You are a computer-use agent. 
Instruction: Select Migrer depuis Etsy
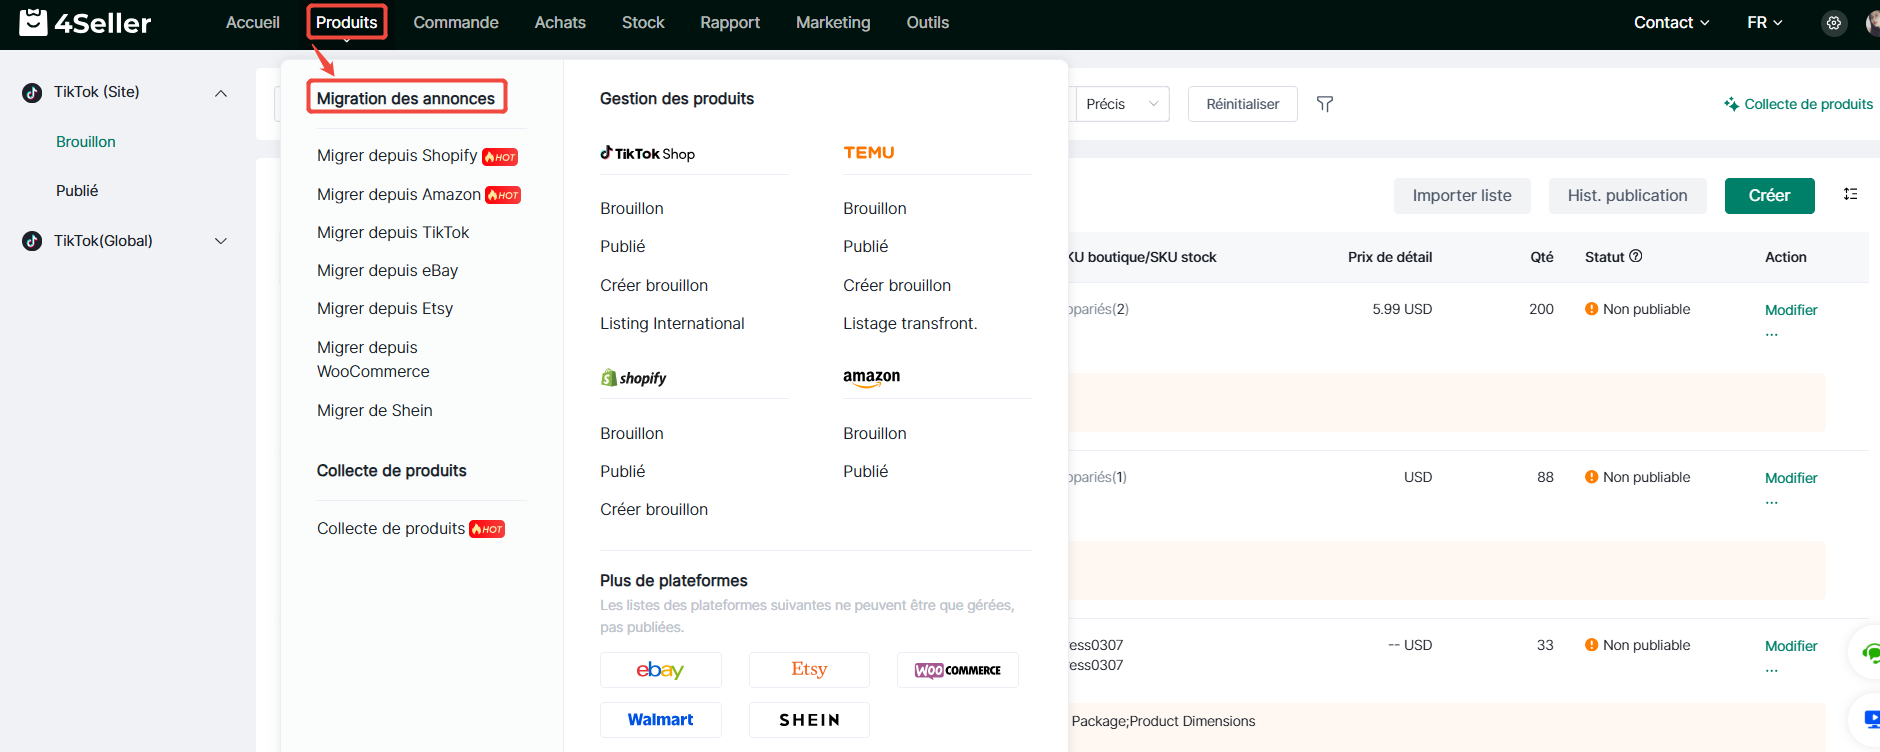385,308
